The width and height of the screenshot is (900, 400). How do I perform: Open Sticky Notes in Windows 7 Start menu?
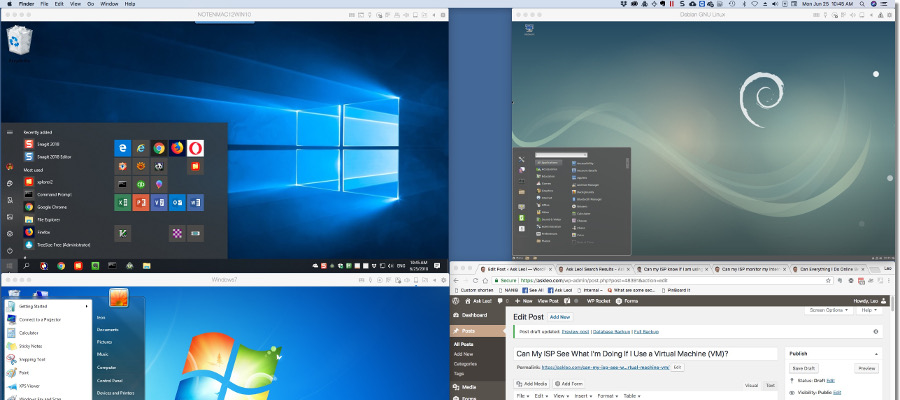tap(48, 346)
